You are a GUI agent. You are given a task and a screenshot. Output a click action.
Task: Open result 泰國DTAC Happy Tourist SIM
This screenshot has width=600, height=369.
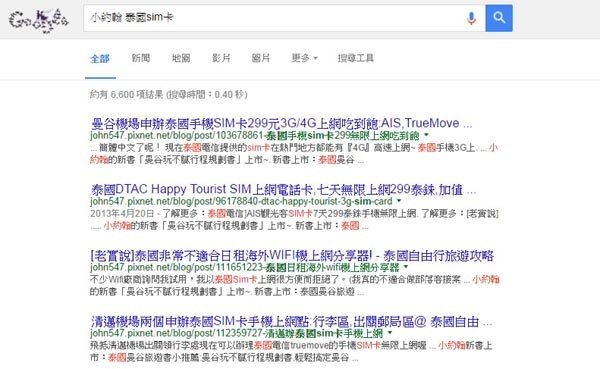pos(284,189)
